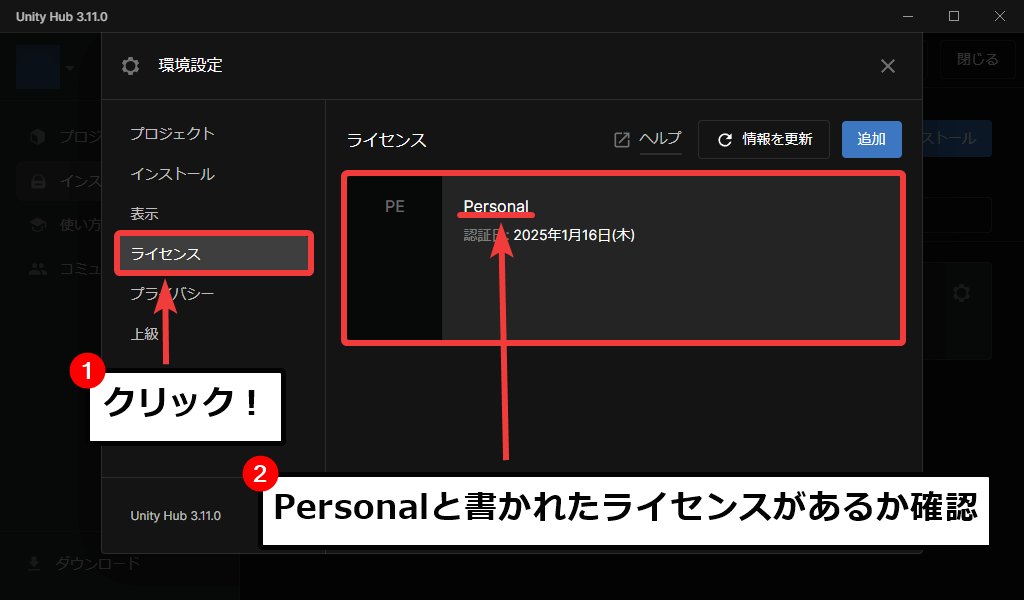
Task: Open the 表示 settings section
Action: [x=144, y=213]
